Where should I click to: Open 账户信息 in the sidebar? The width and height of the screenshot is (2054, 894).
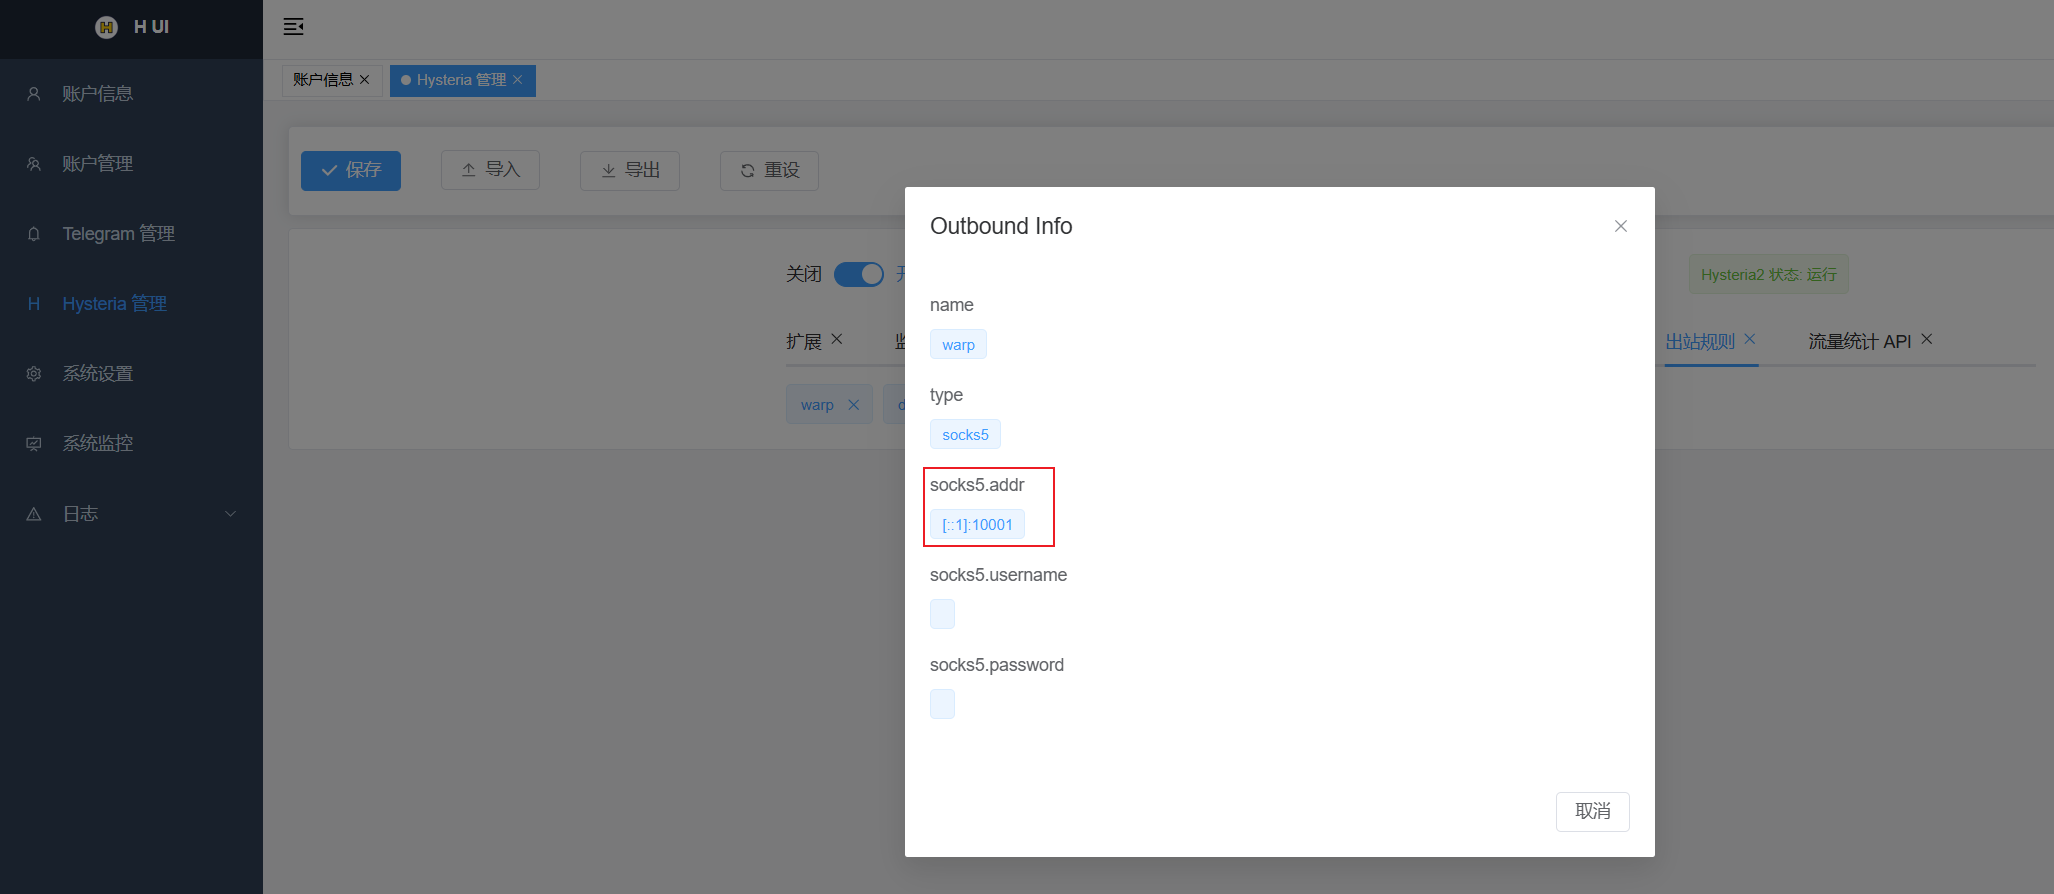131,94
